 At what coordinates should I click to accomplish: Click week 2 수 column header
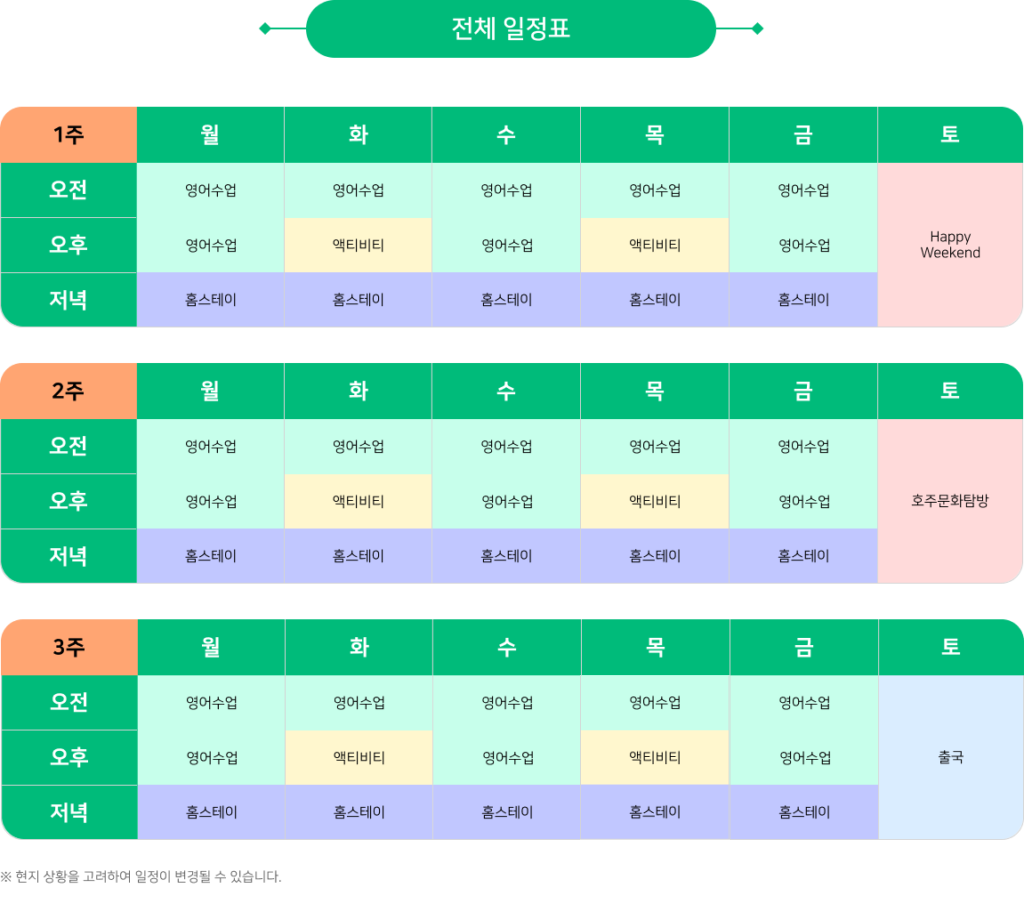coord(507,391)
